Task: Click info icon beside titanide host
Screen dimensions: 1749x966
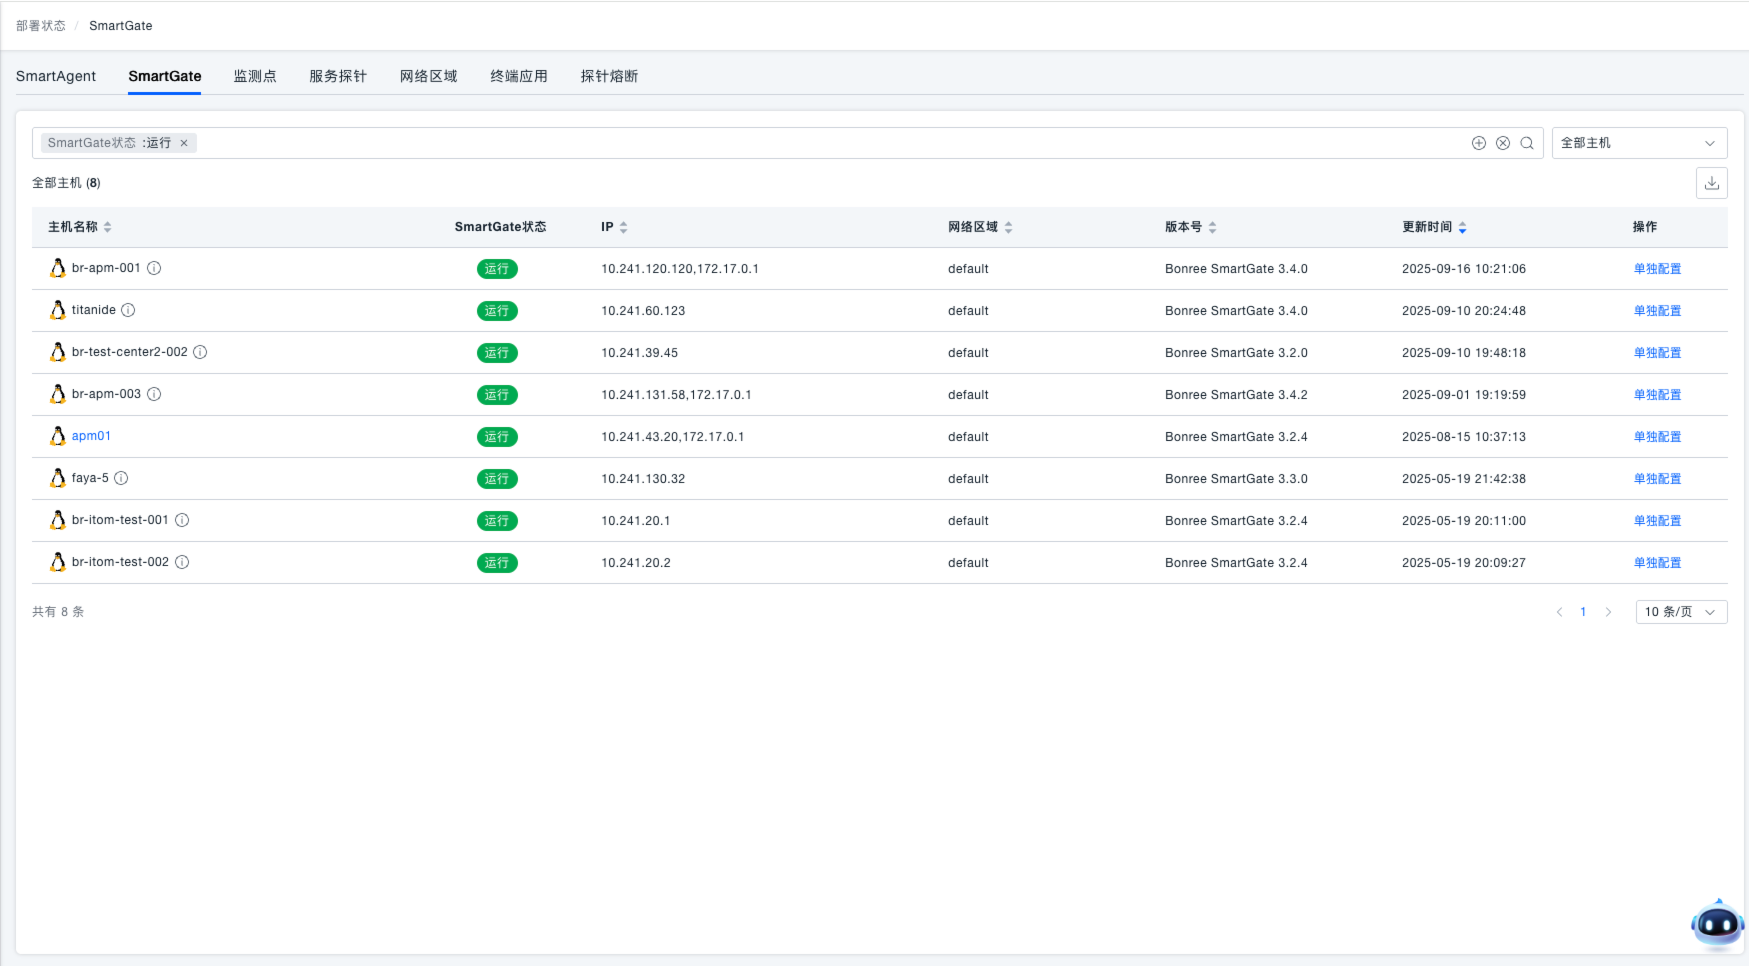Action: tap(128, 310)
